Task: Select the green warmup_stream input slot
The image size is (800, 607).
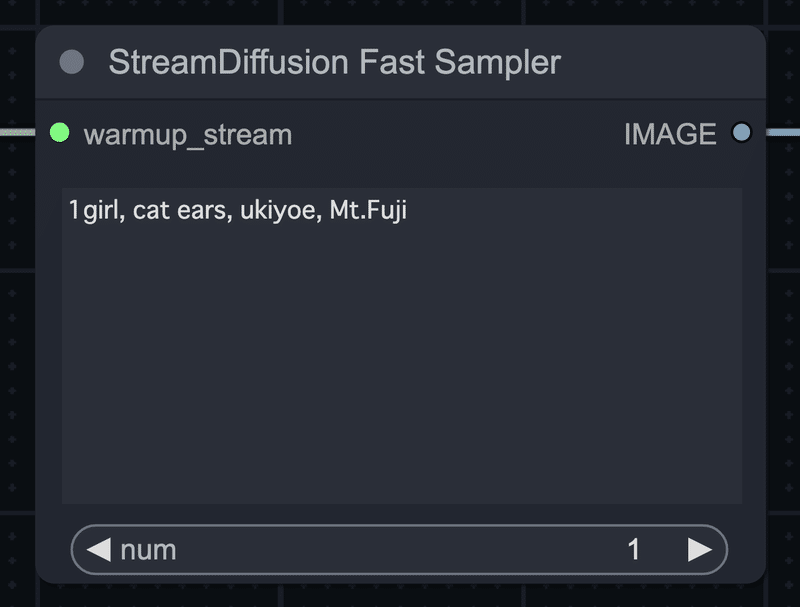Action: coord(59,133)
